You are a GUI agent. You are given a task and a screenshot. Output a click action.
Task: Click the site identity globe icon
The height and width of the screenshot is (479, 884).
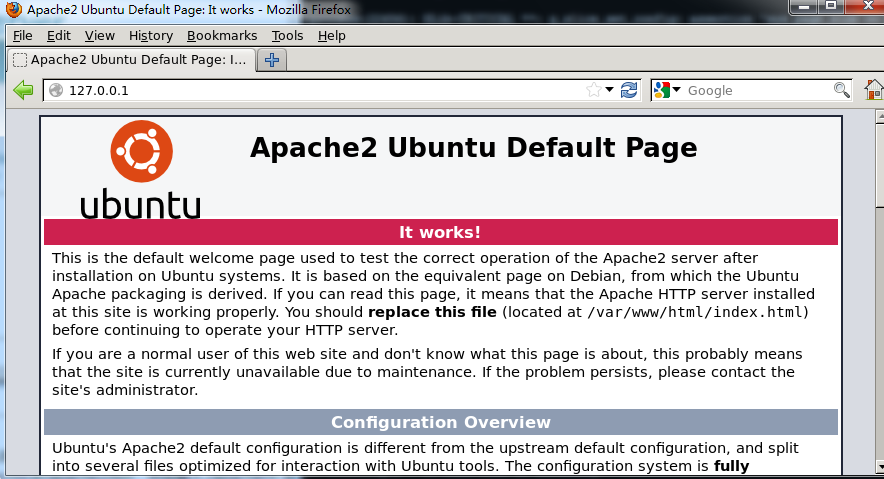tap(56, 90)
